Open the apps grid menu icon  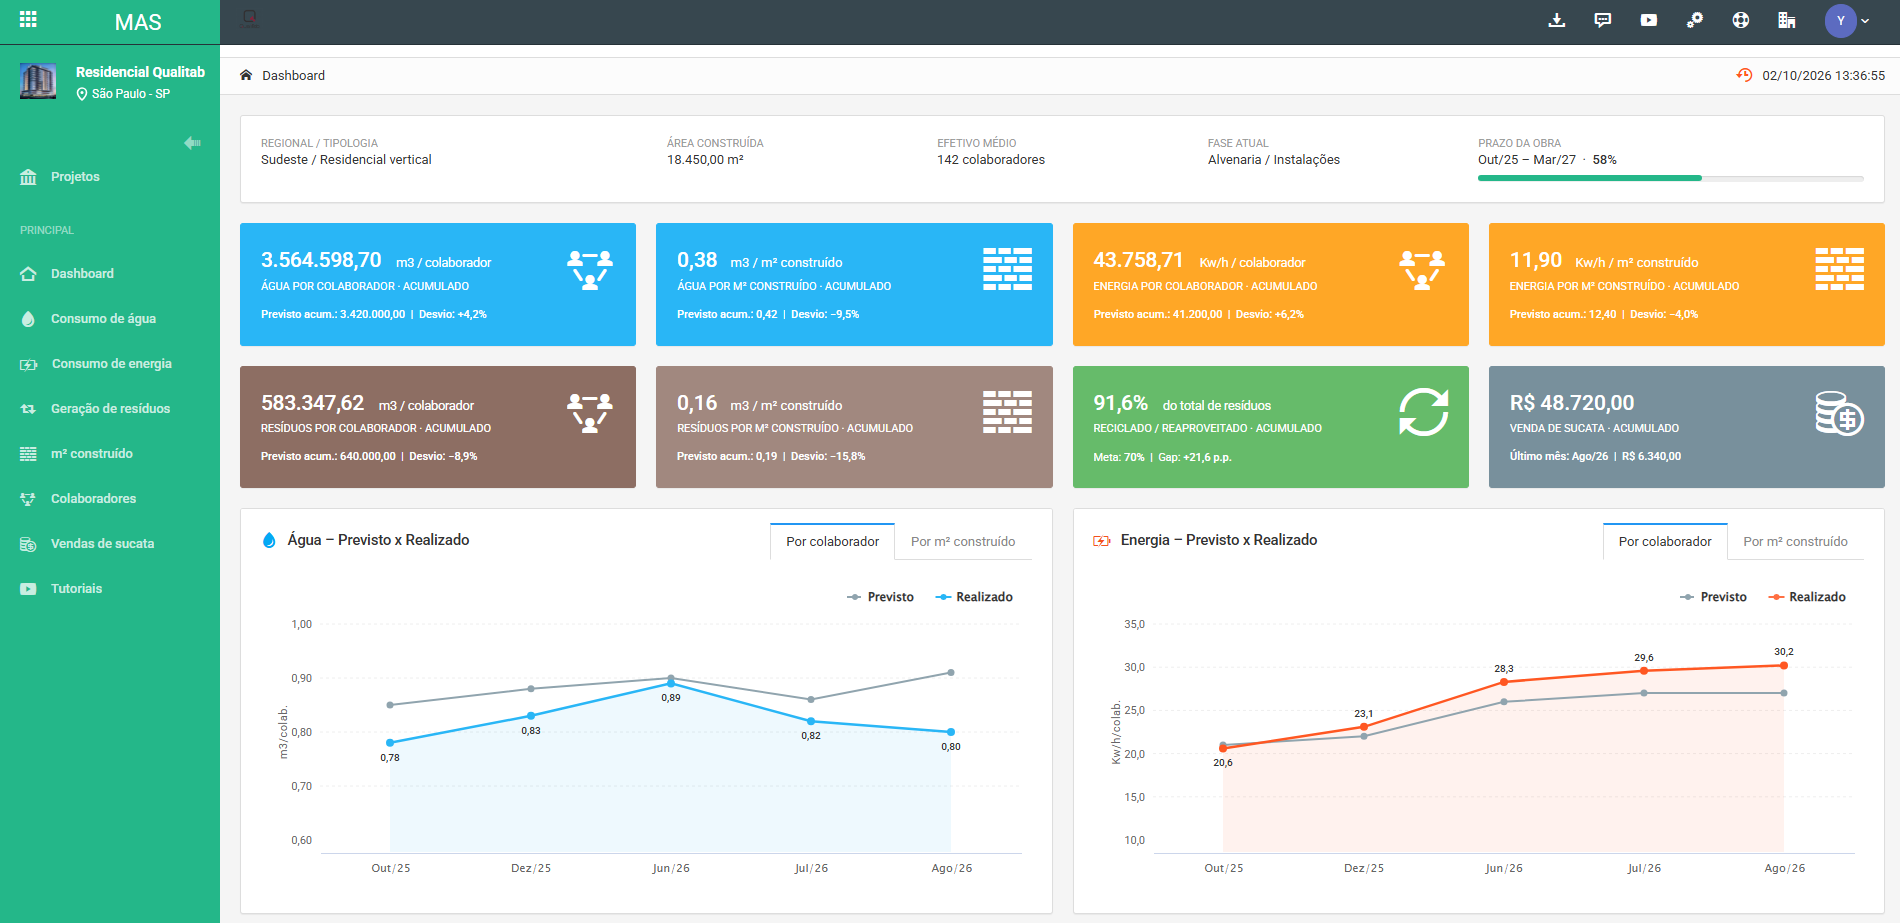(x=28, y=19)
